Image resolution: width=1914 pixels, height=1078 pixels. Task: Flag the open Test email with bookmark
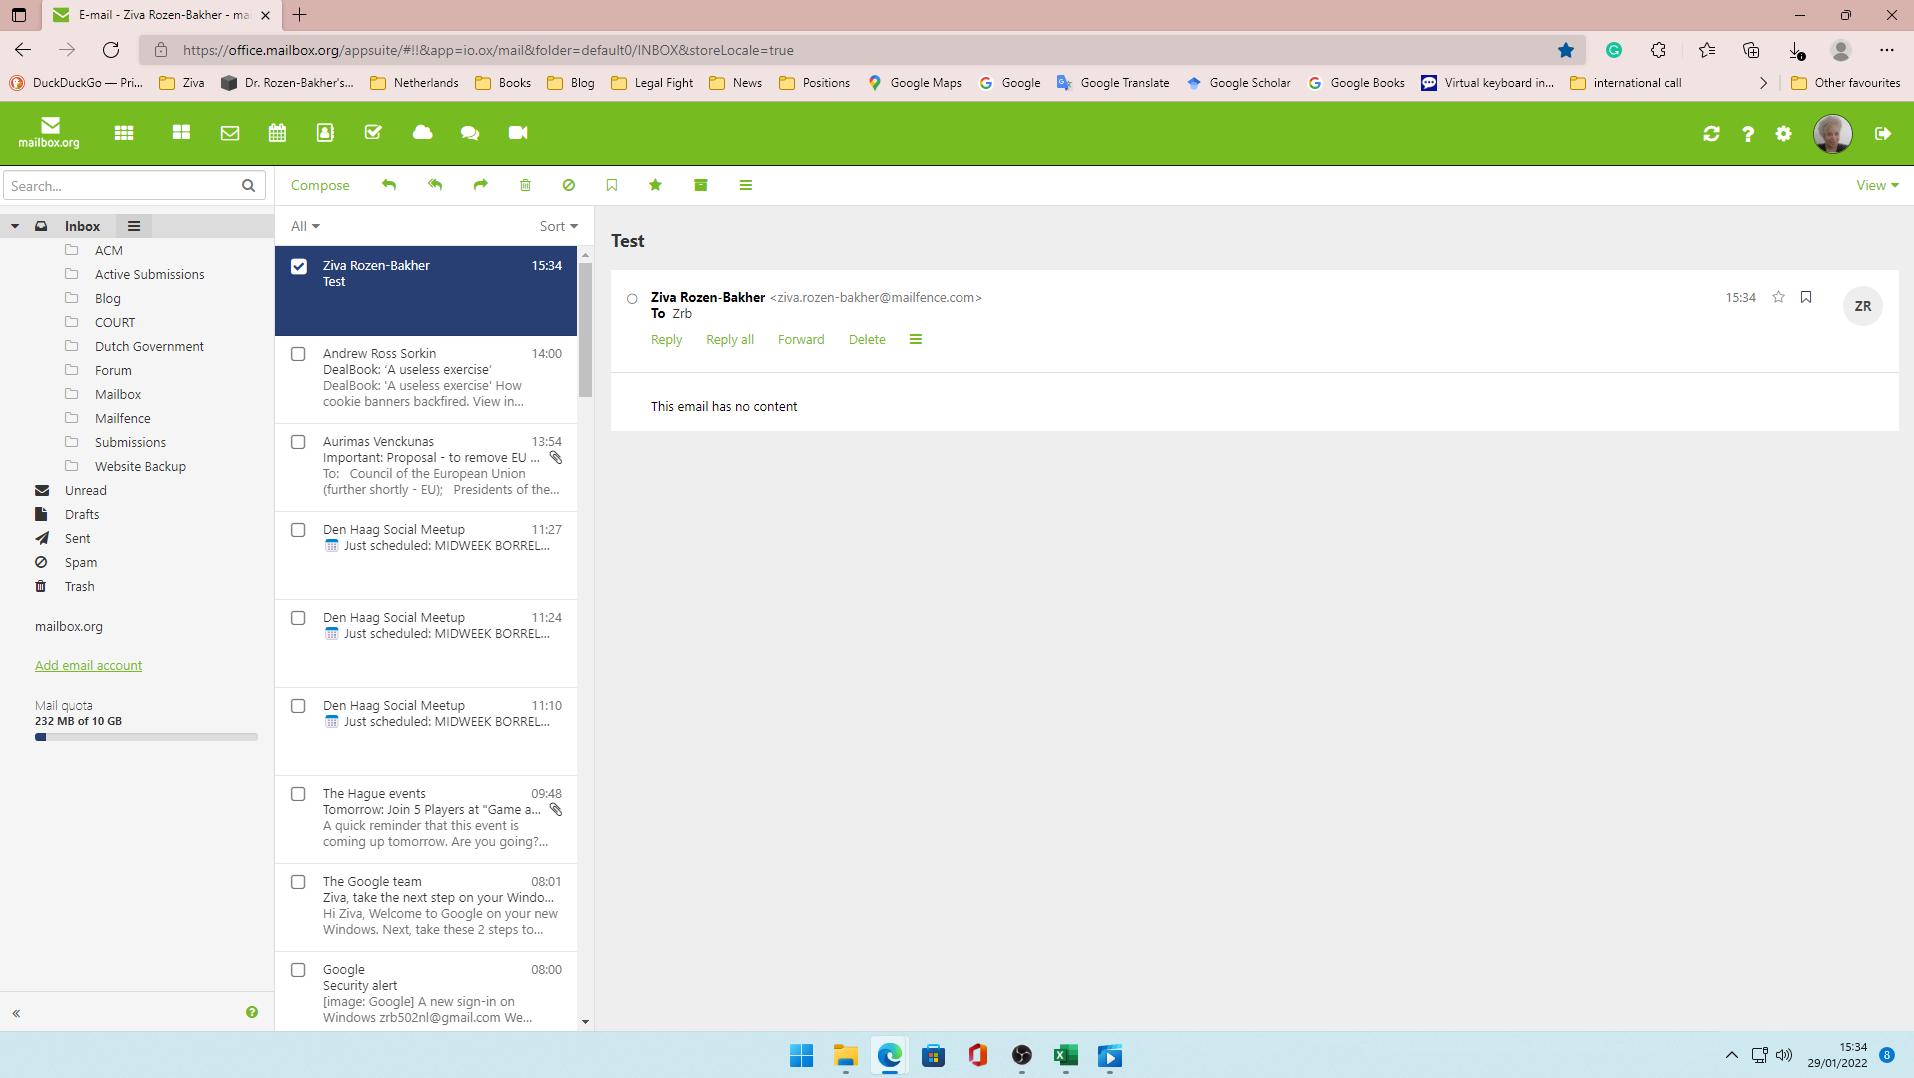(1806, 297)
